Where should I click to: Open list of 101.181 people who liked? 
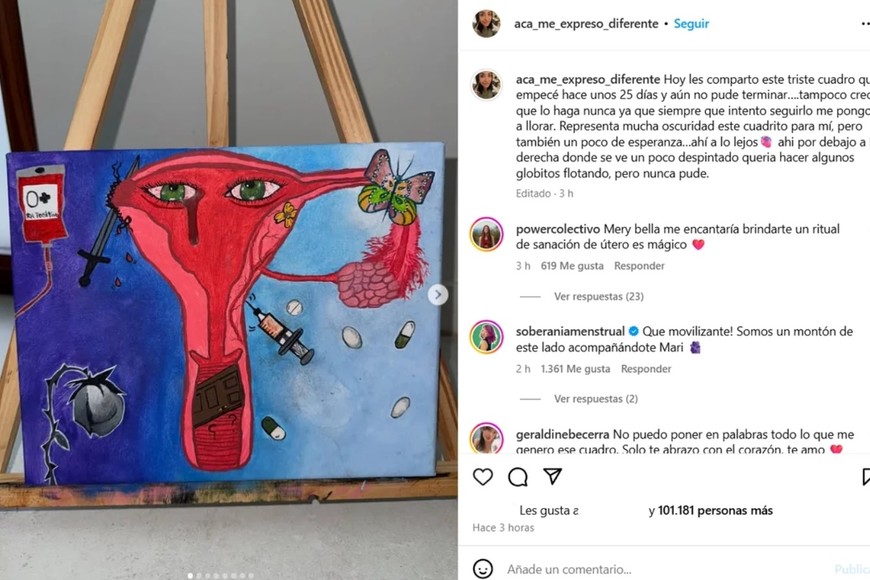(x=715, y=510)
